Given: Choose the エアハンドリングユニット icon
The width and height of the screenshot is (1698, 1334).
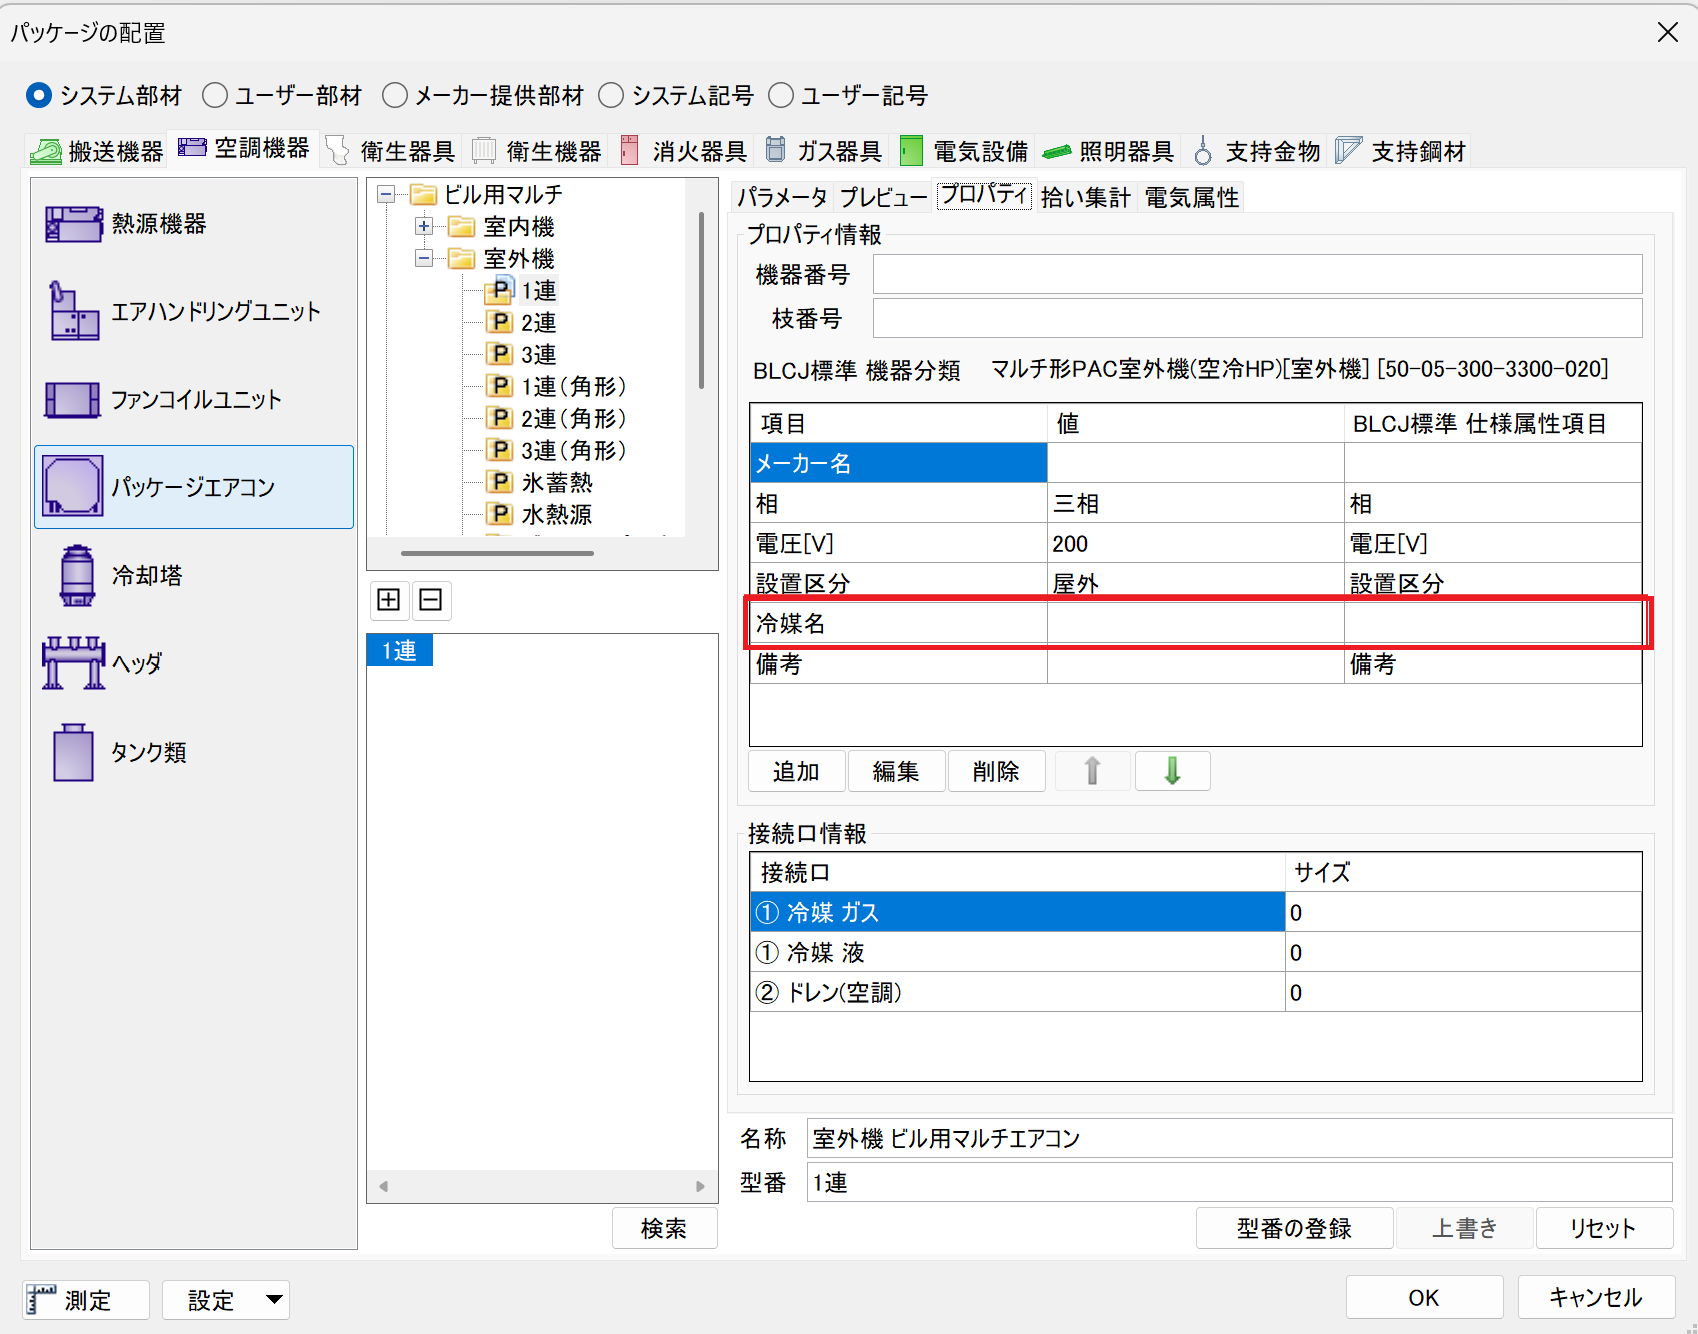Looking at the screenshot, I should pyautogui.click(x=73, y=311).
